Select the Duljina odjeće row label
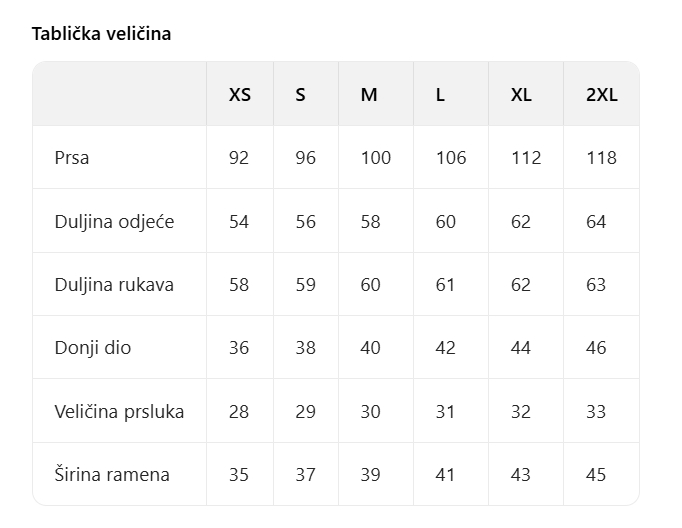 click(x=114, y=222)
